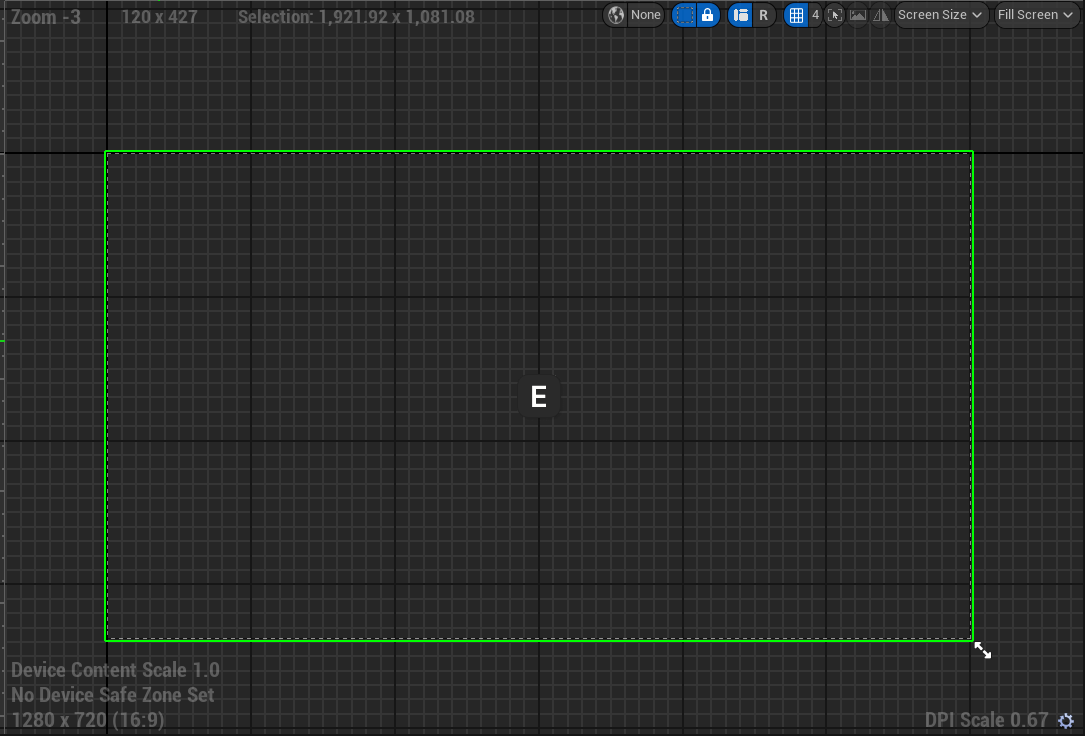This screenshot has width=1085, height=736.
Task: Open the grid snap size value 4
Action: (x=815, y=15)
